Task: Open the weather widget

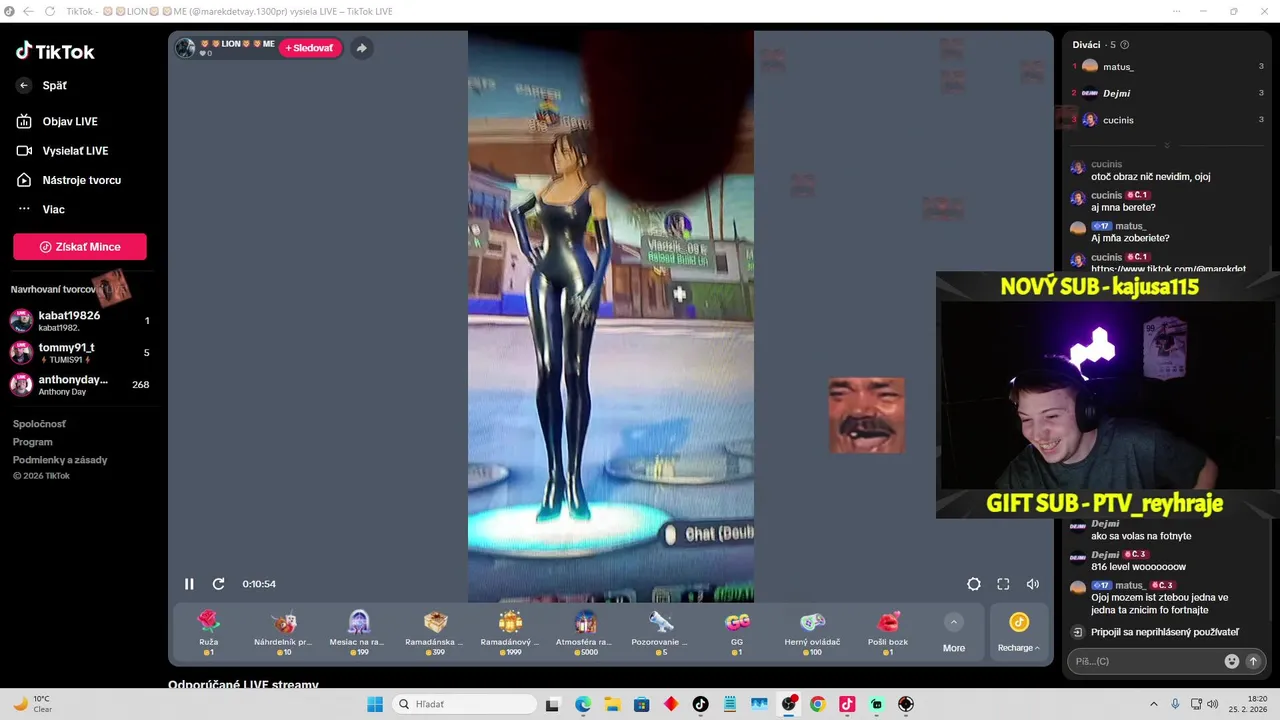Action: [33, 704]
